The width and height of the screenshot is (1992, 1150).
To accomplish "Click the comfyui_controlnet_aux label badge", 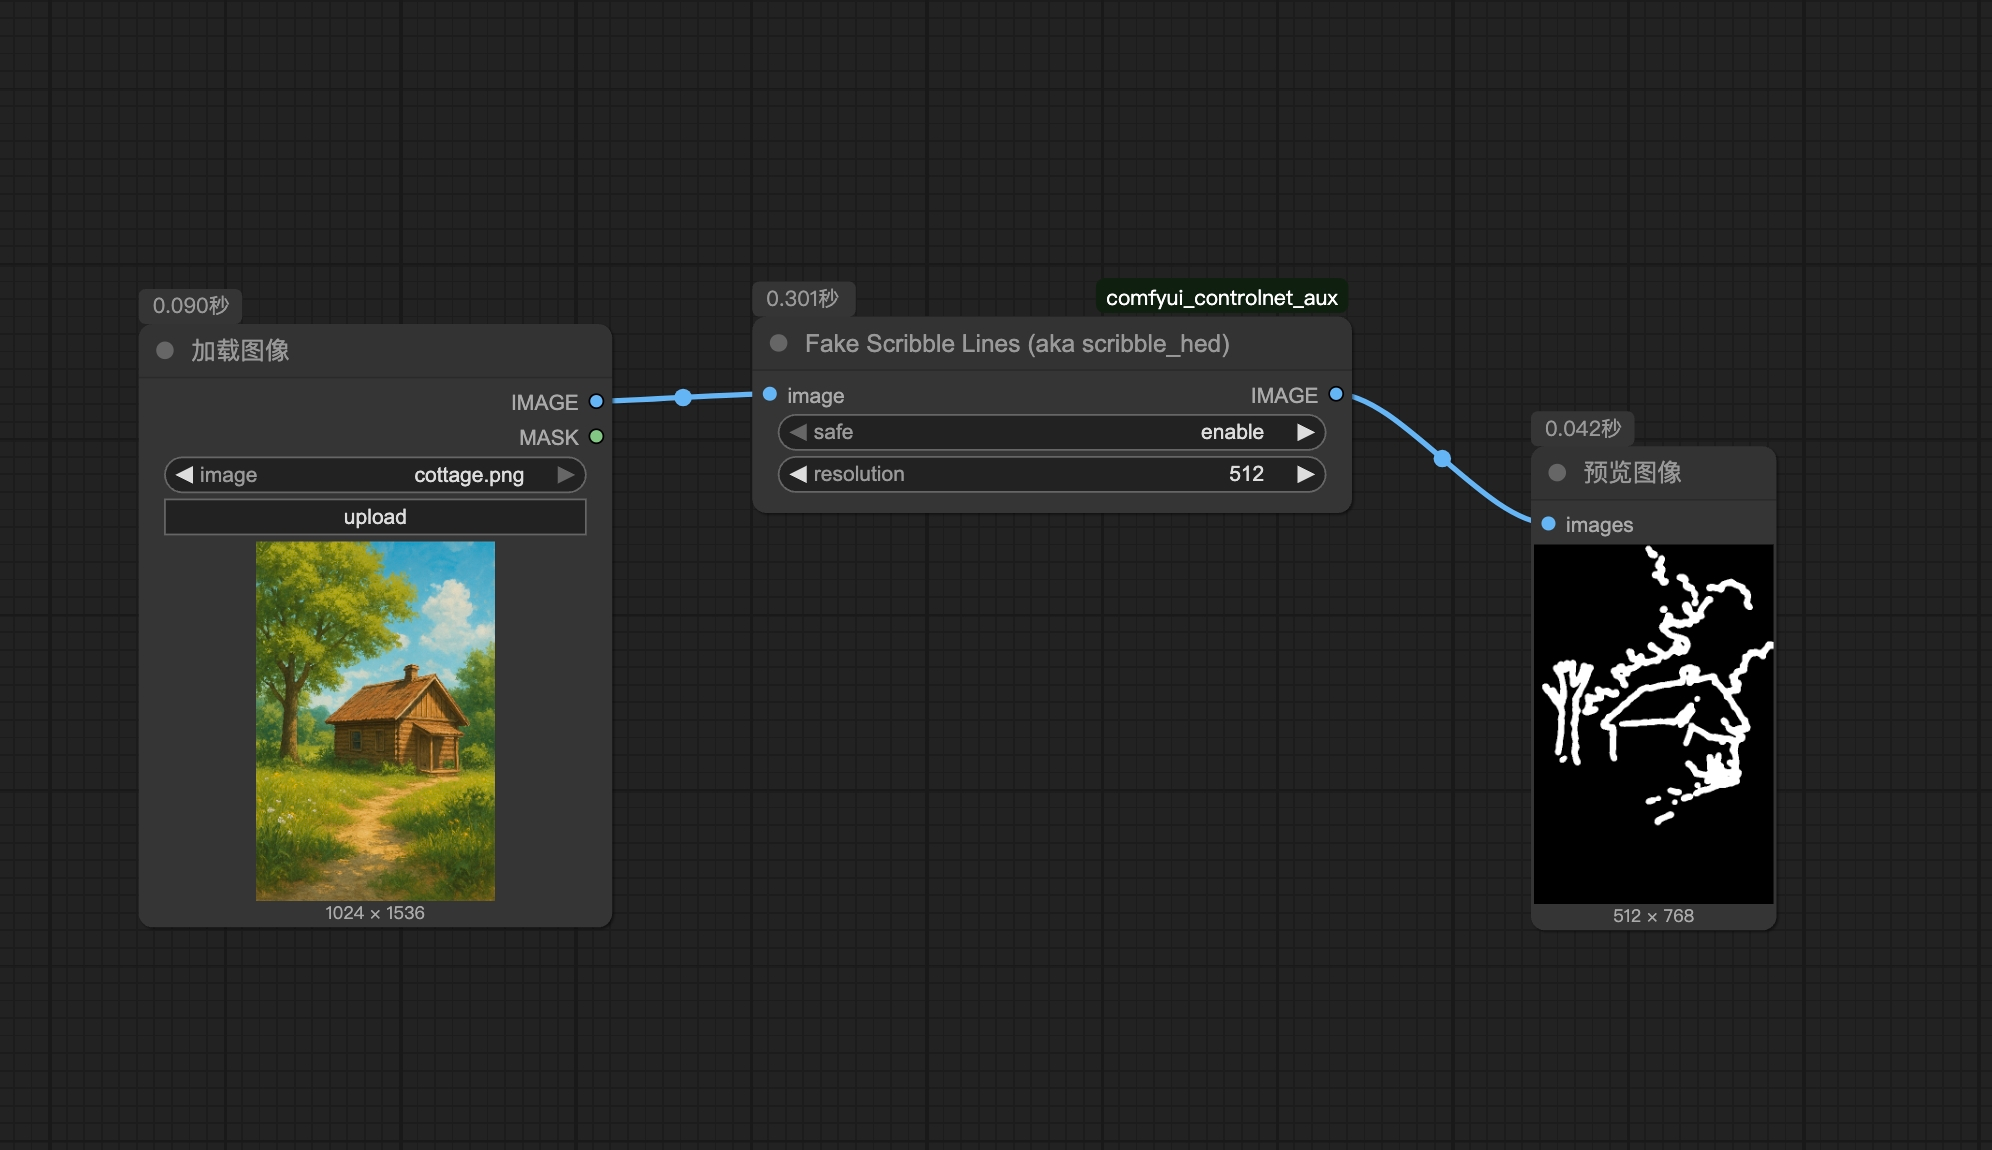I will tap(1222, 297).
